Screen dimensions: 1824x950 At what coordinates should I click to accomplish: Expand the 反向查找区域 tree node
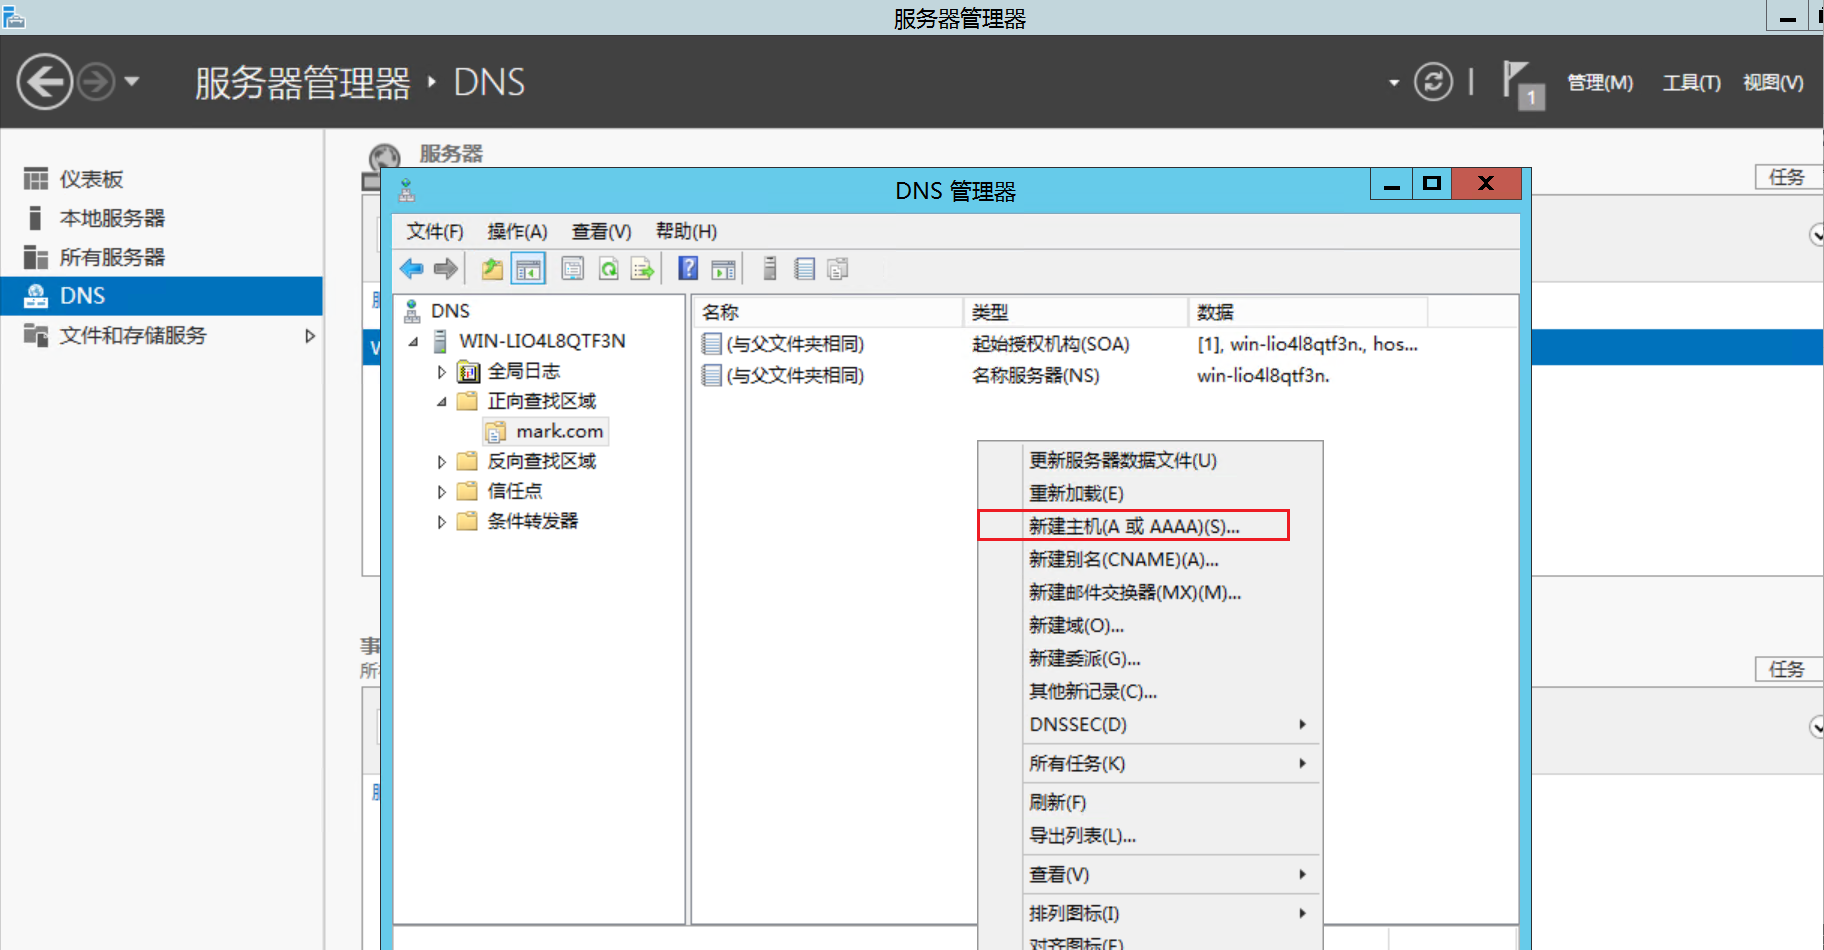441,462
